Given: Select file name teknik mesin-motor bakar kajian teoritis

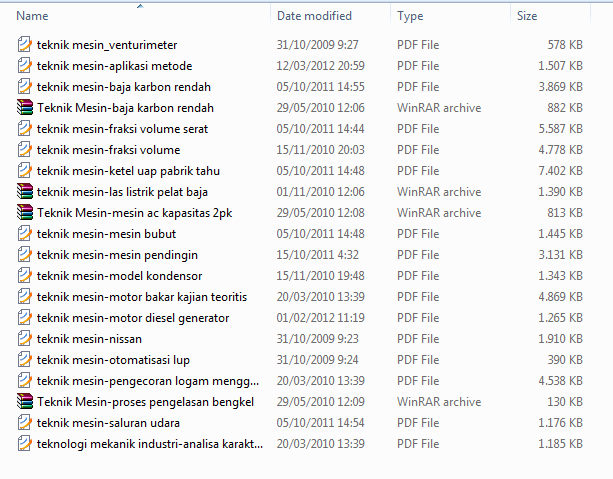Looking at the screenshot, I should (x=142, y=297).
